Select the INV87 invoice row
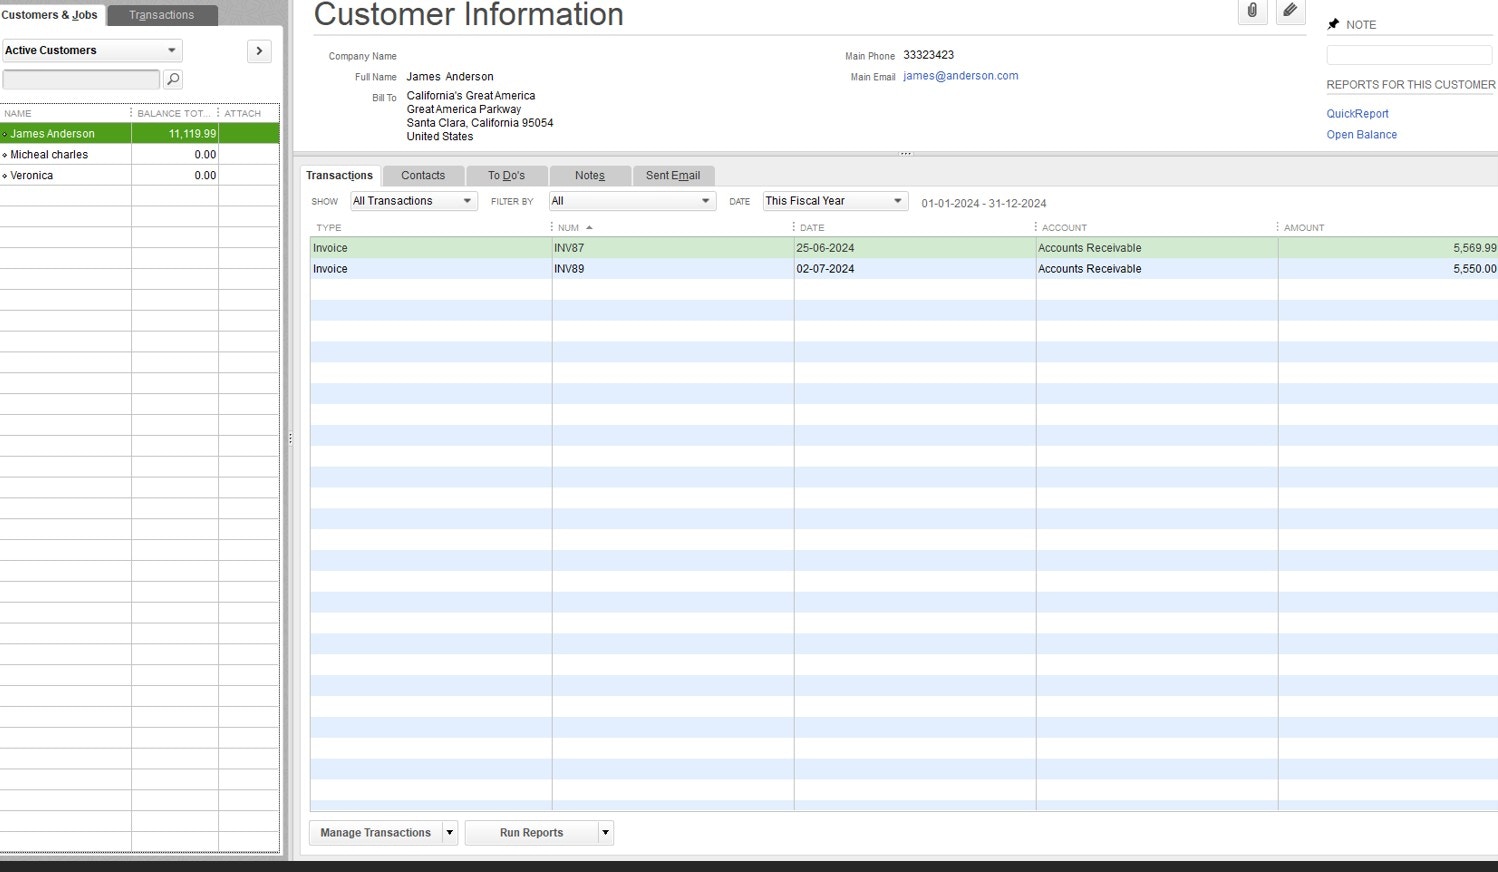Screen dimensions: 1498x872 click(904, 248)
